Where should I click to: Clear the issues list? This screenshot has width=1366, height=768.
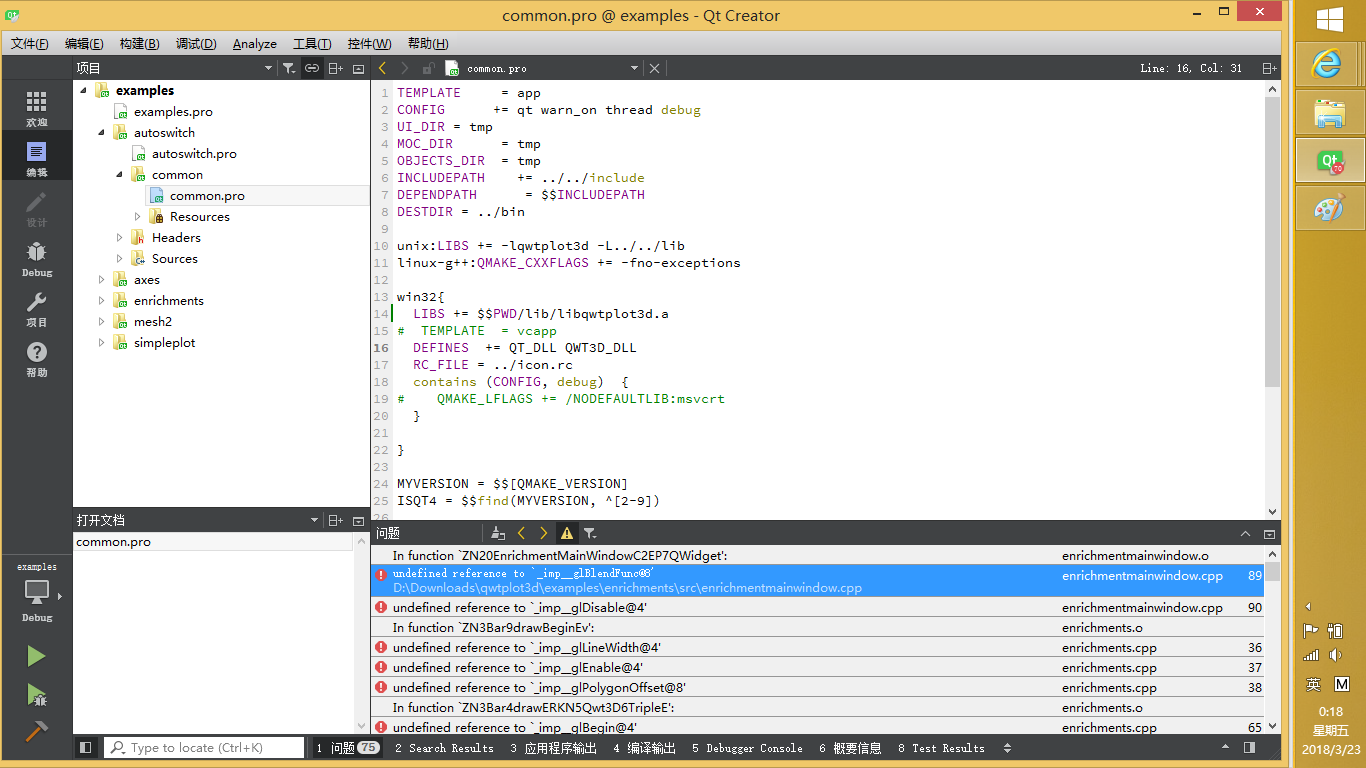[x=498, y=534]
